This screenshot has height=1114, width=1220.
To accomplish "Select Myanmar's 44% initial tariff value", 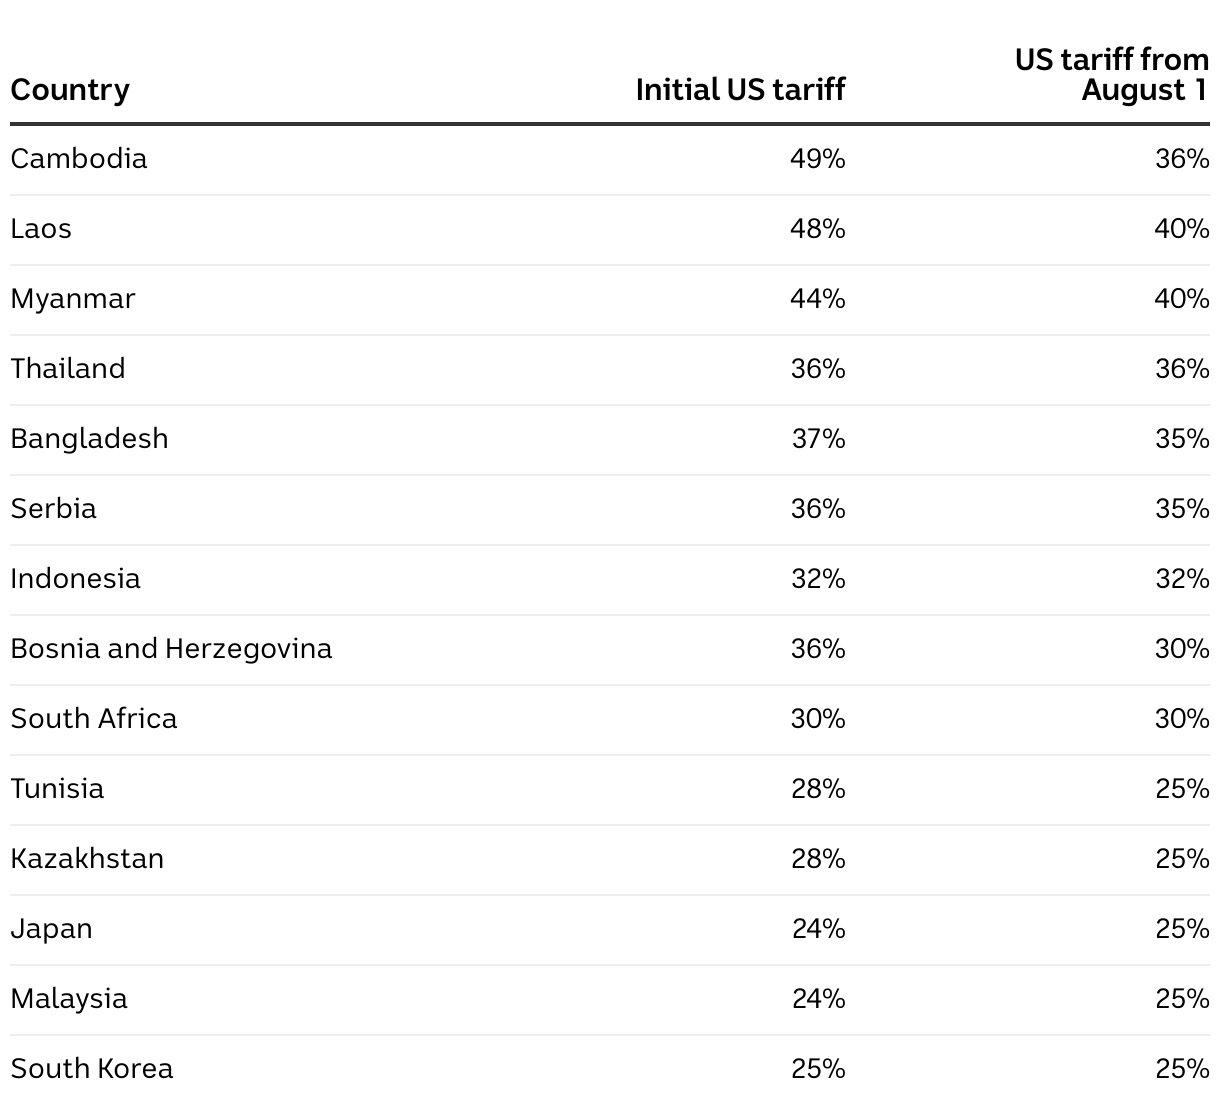I will 818,299.
